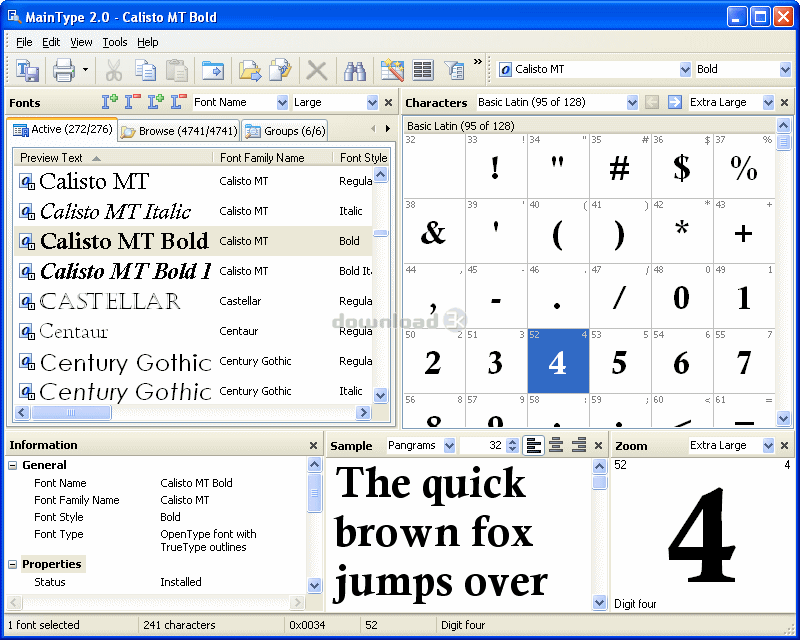
Task: Open the Large size dropdown in Fonts panel
Action: (x=372, y=103)
